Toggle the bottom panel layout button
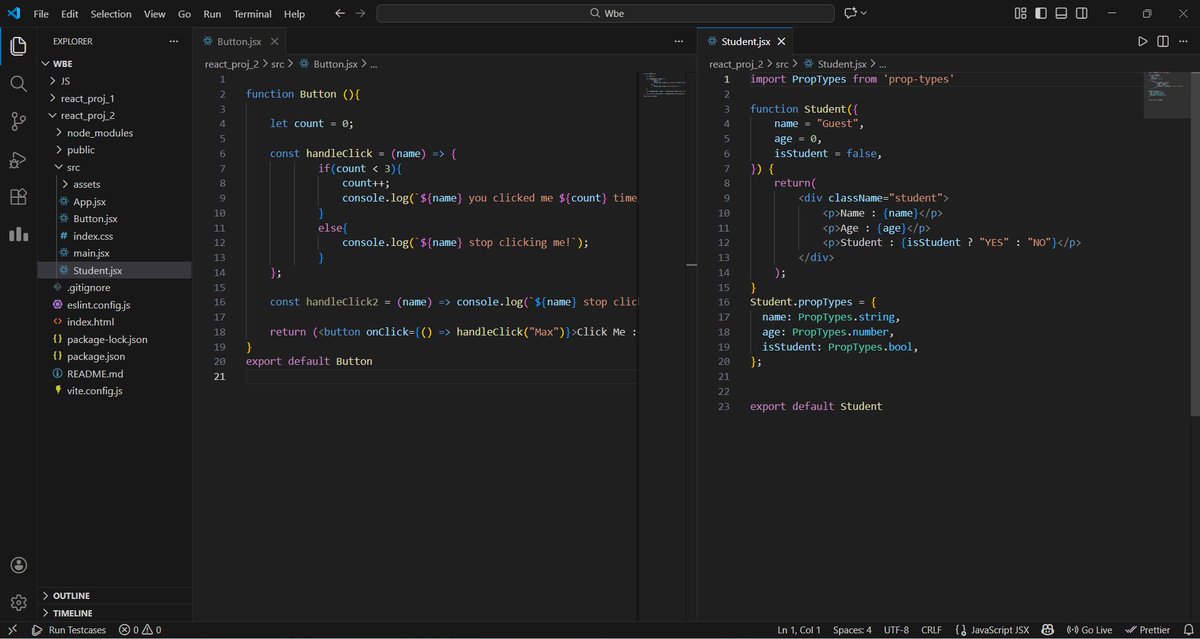Viewport: 1200px width, 639px height. click(1063, 14)
